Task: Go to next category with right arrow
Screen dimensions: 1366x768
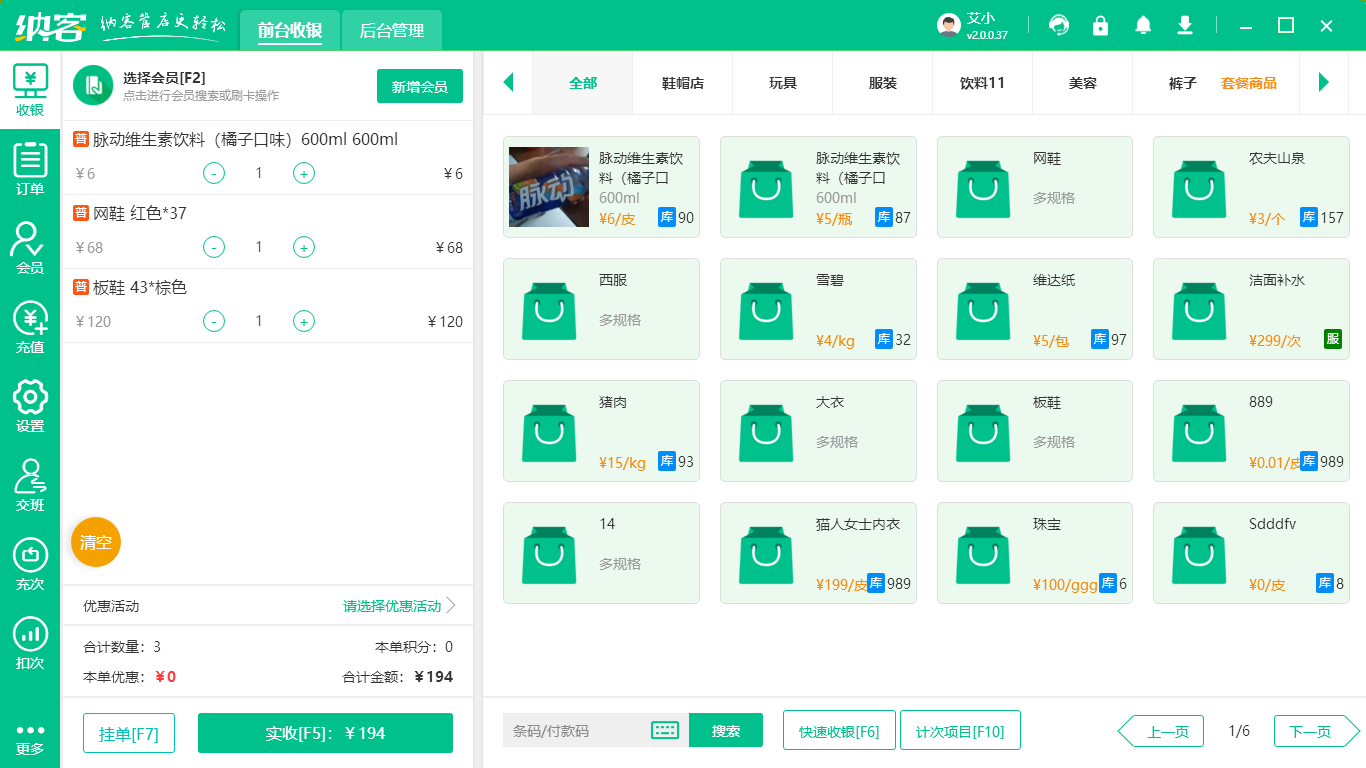Action: (x=1324, y=82)
